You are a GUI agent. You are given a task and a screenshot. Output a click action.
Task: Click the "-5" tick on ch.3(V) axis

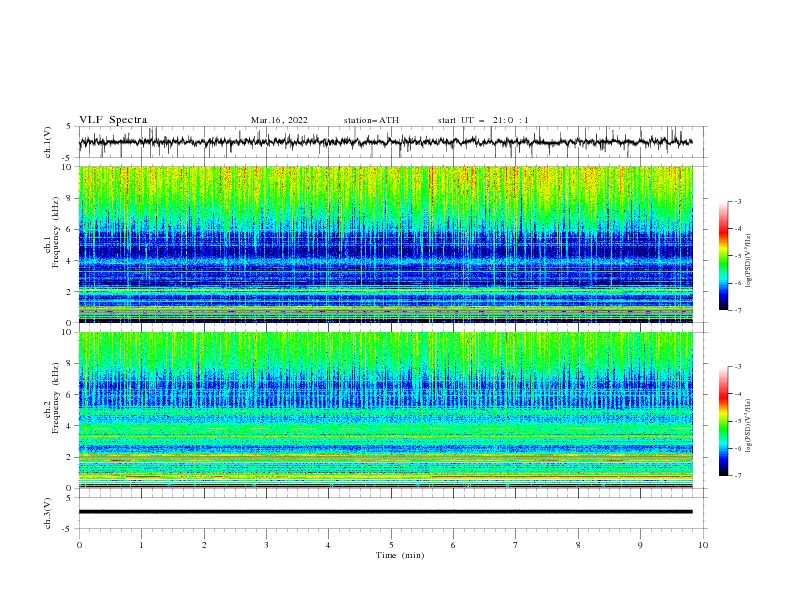pos(67,529)
